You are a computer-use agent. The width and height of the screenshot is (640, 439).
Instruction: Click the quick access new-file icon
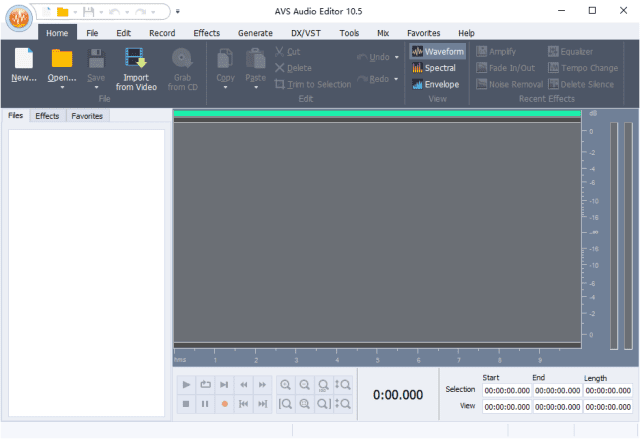(47, 12)
